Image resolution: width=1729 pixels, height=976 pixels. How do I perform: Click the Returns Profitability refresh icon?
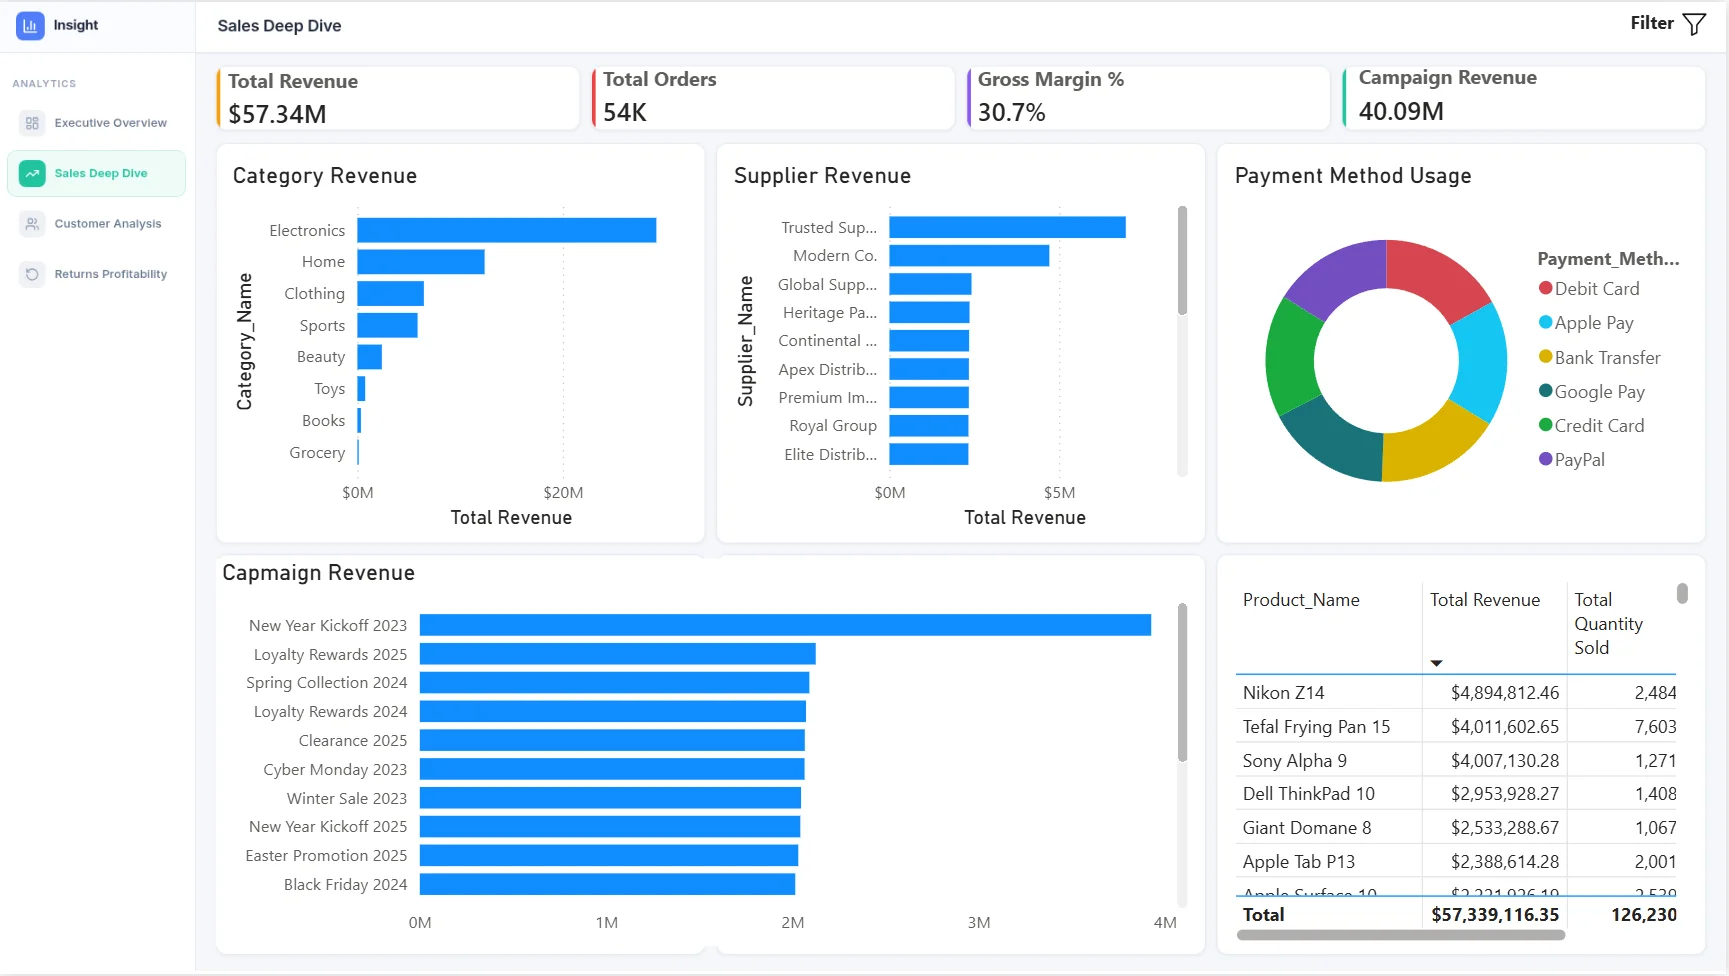(x=32, y=274)
